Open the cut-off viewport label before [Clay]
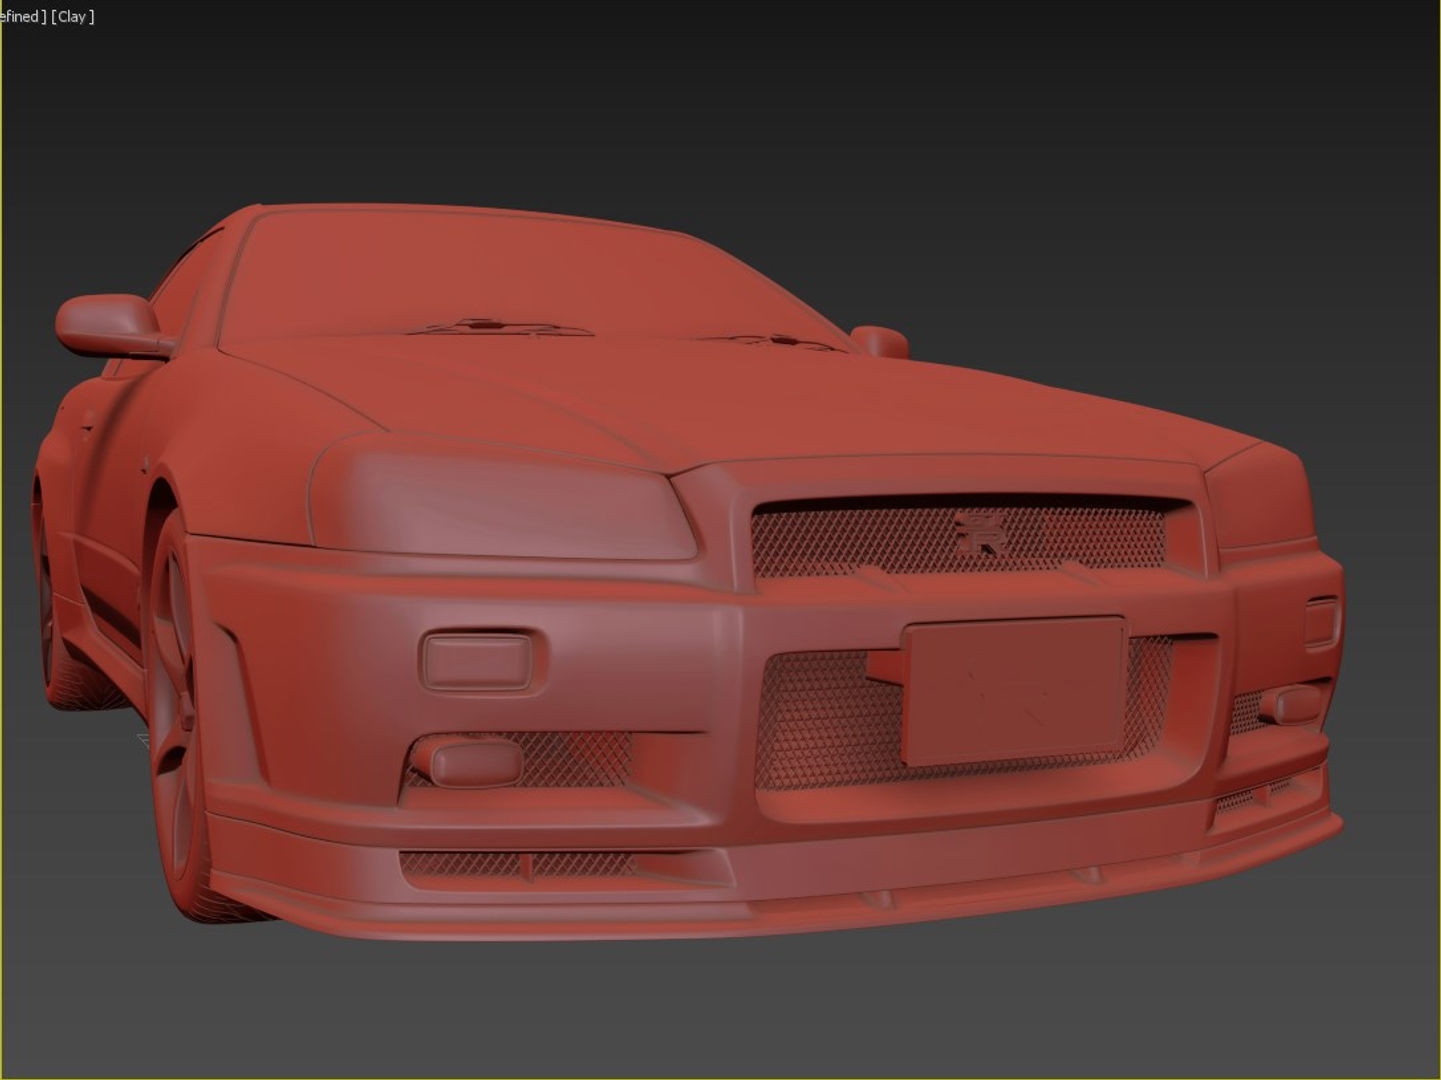This screenshot has width=1441, height=1080. coord(23,16)
